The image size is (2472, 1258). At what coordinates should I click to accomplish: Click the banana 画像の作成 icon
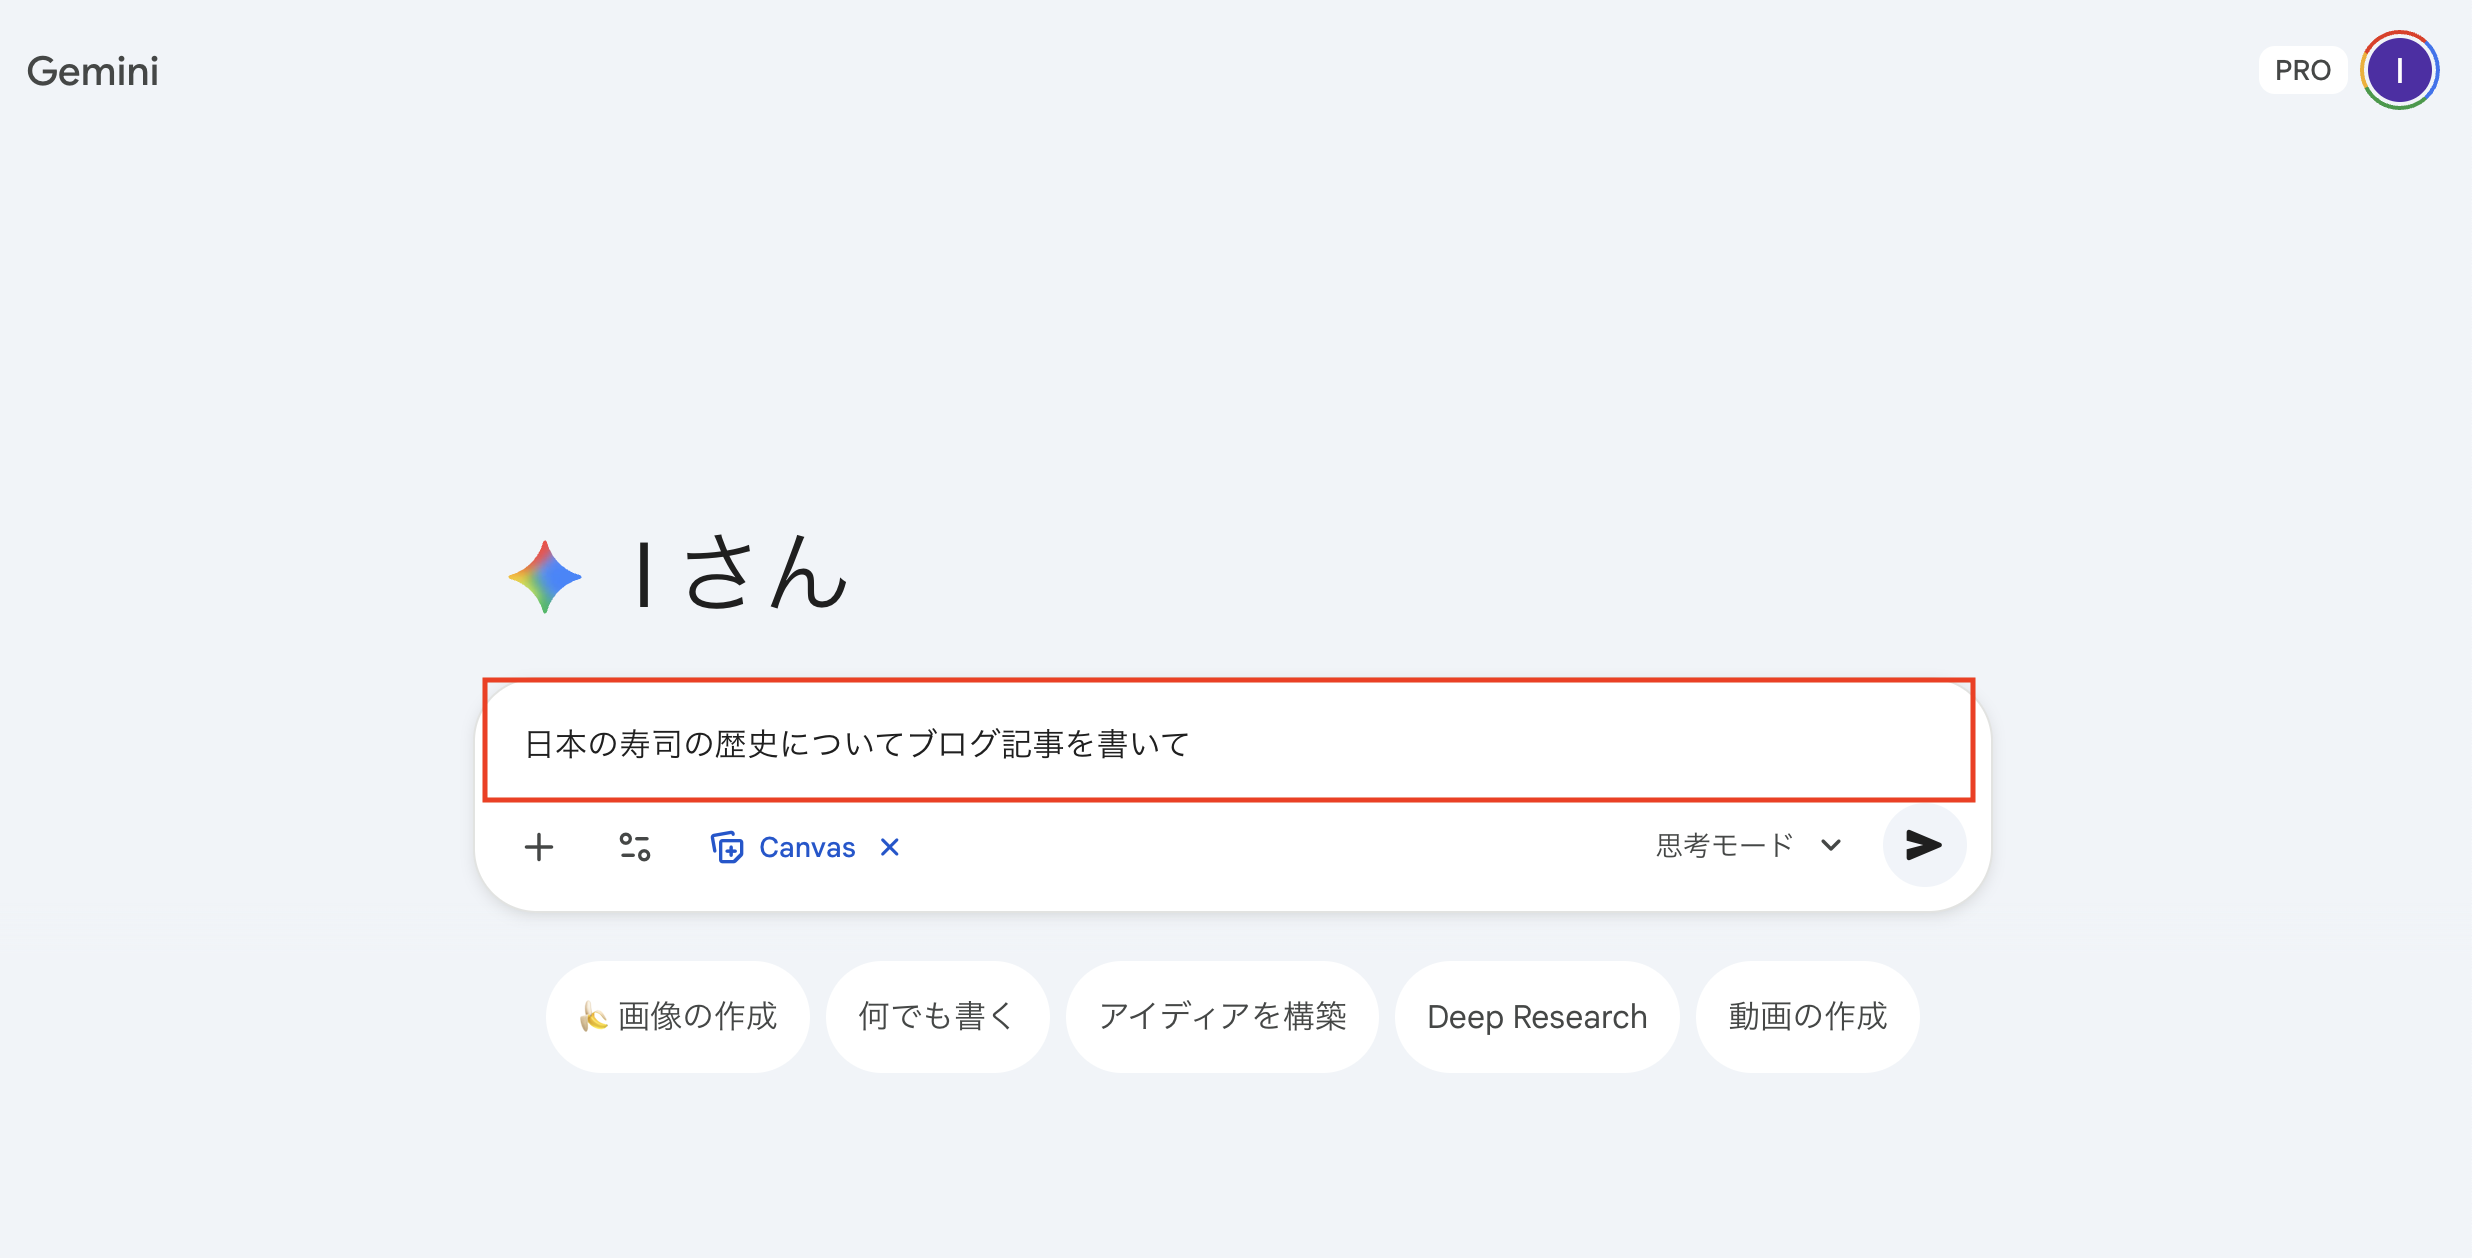coord(593,1017)
